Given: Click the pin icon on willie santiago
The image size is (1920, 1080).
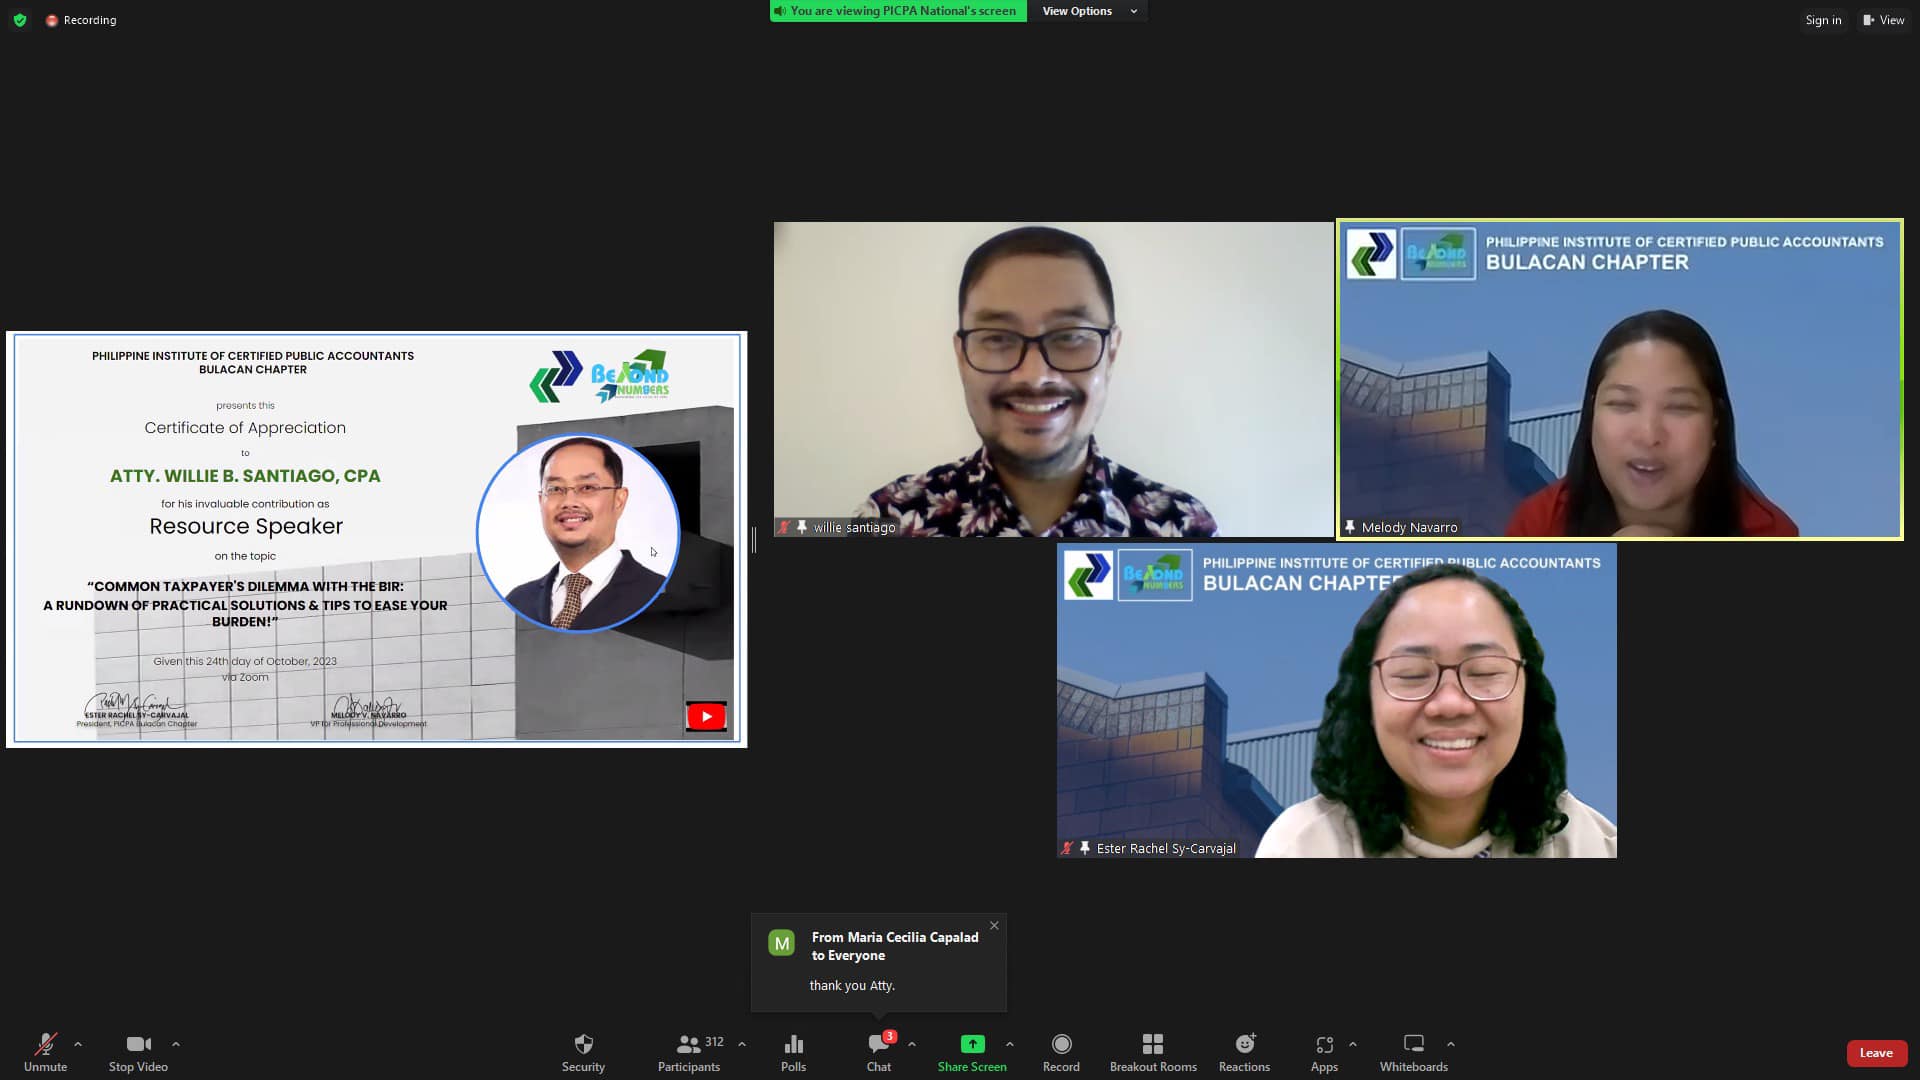Looking at the screenshot, I should 801,527.
